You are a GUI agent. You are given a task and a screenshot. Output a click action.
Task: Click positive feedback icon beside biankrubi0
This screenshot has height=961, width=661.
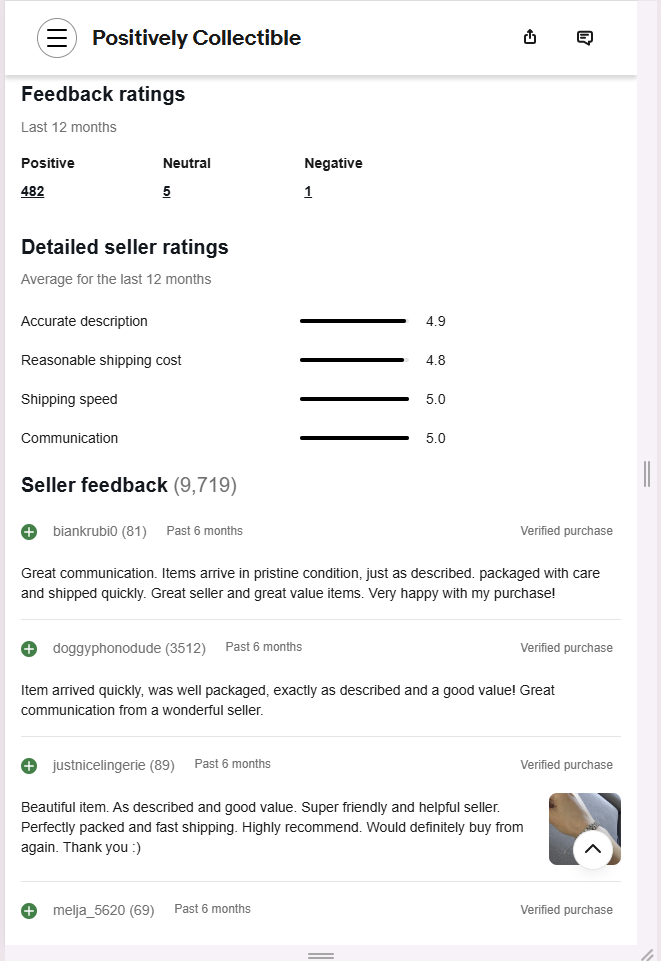click(29, 532)
